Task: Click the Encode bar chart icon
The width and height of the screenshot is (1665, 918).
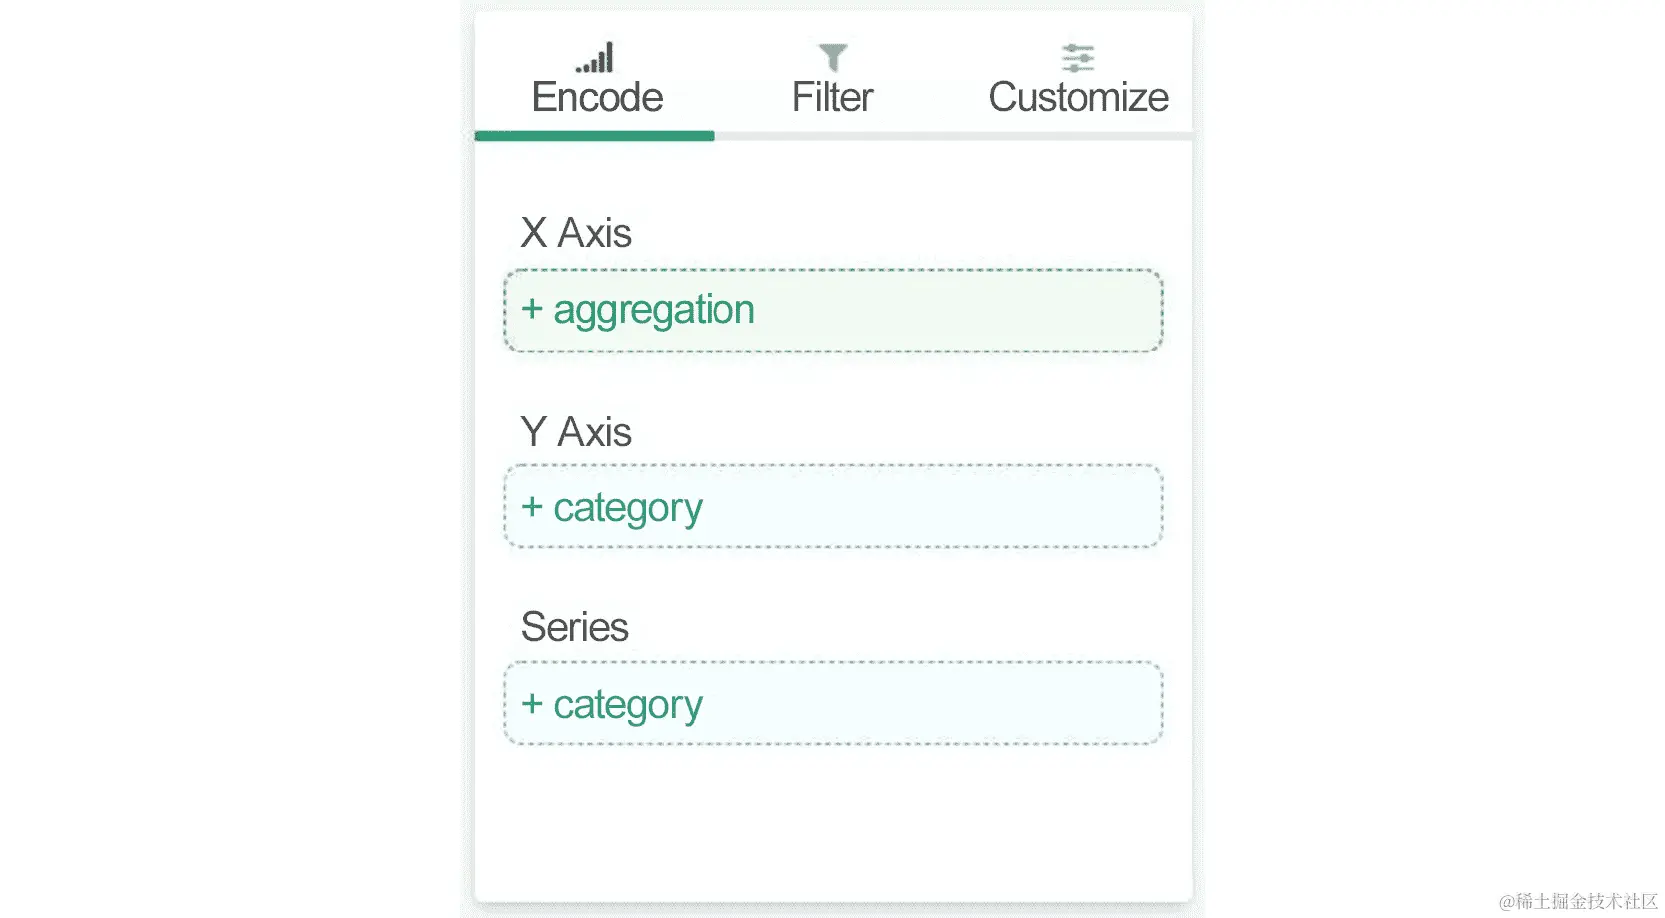Action: tap(596, 58)
